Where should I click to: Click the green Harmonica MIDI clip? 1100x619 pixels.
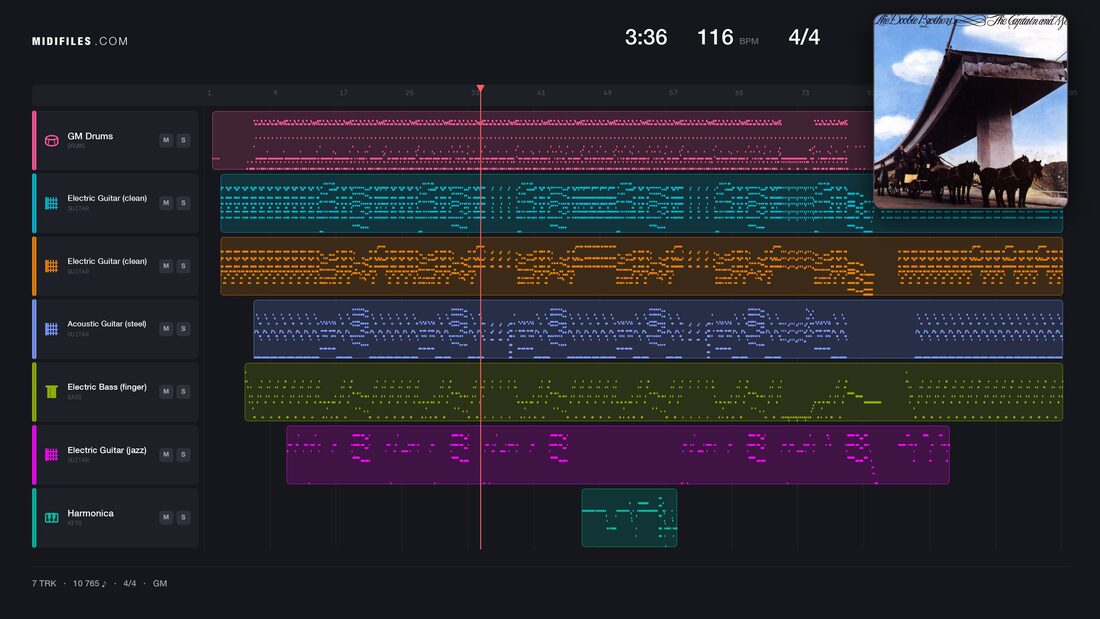coord(629,518)
